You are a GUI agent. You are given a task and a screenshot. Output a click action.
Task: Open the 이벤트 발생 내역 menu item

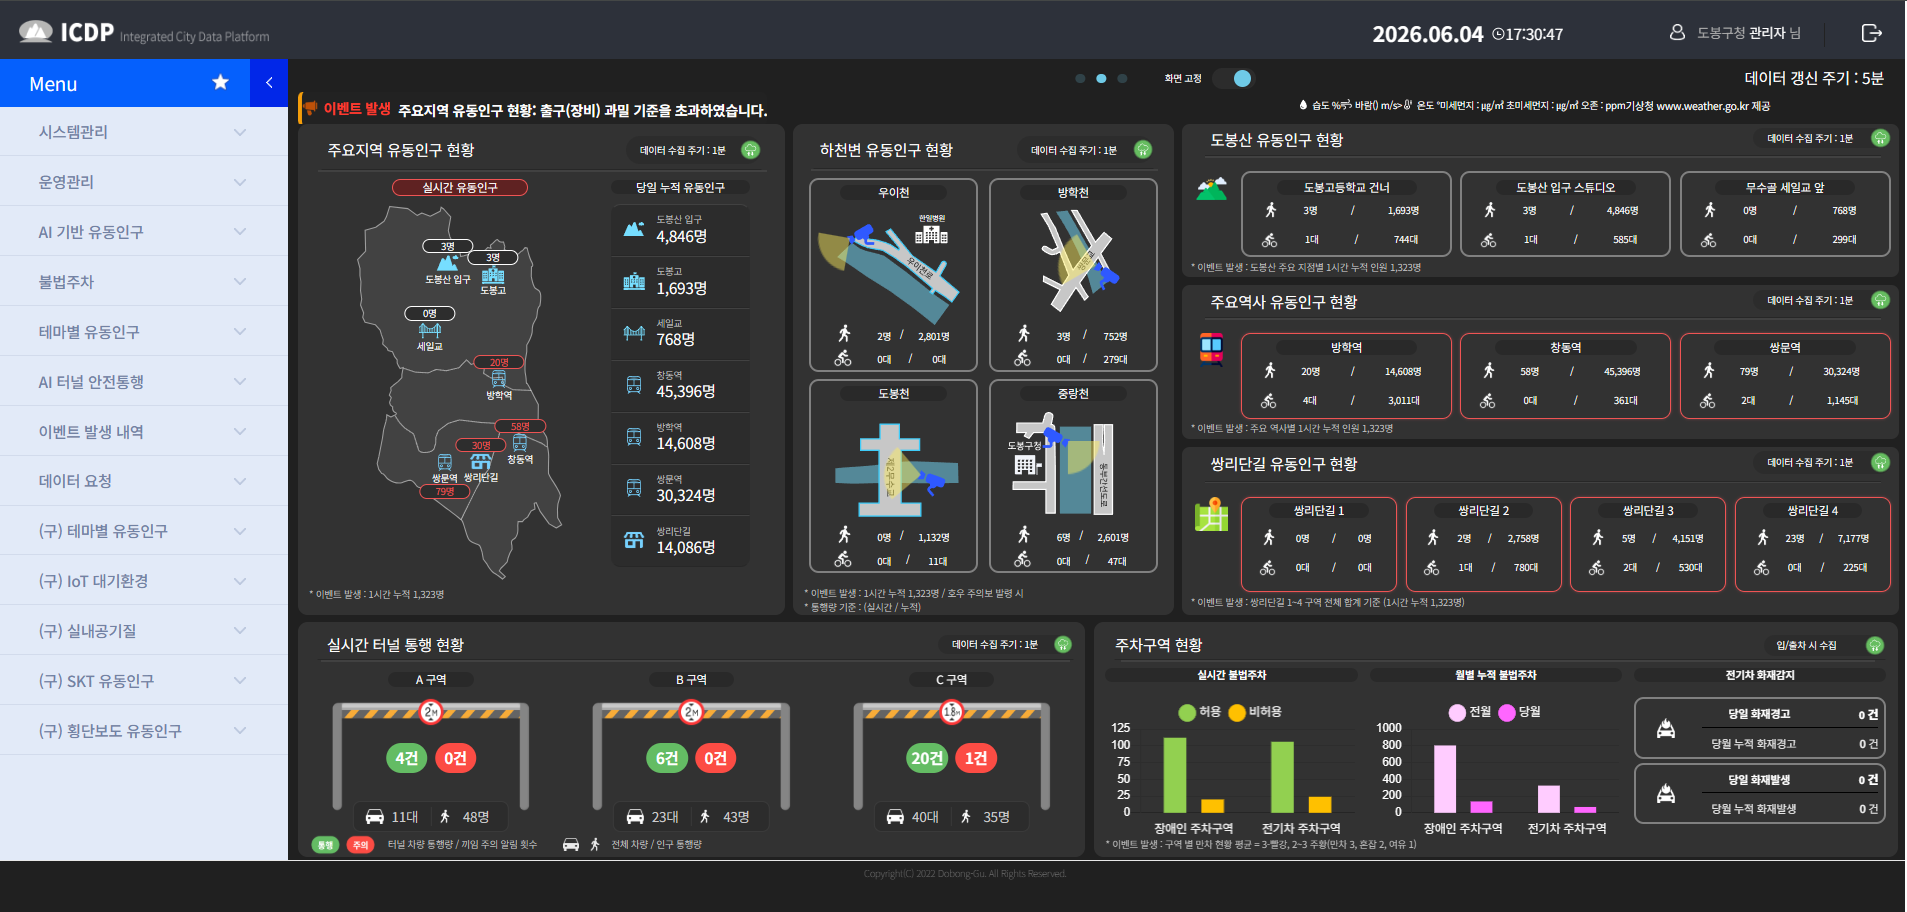coord(144,432)
